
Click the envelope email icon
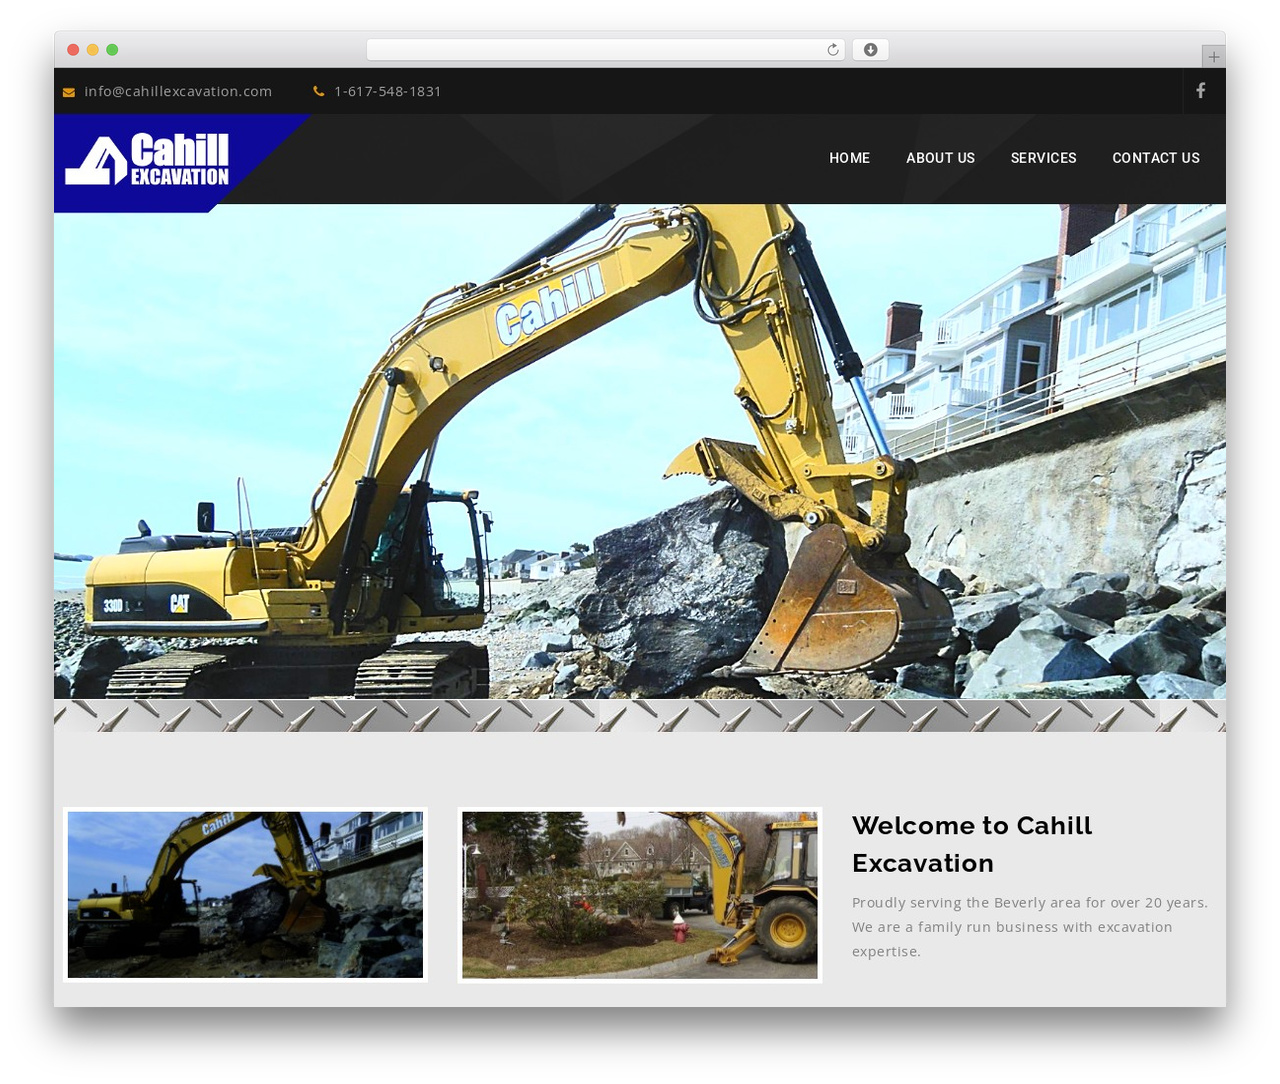69,92
